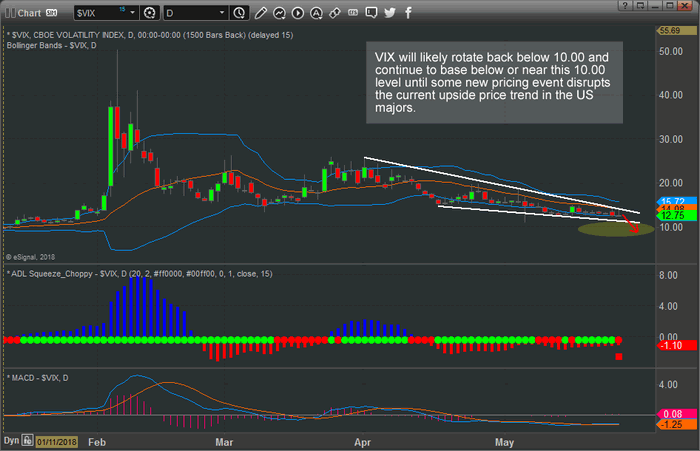Screen dimensions: 700x451
Task: Share the chart on Facebook
Action: coord(408,13)
